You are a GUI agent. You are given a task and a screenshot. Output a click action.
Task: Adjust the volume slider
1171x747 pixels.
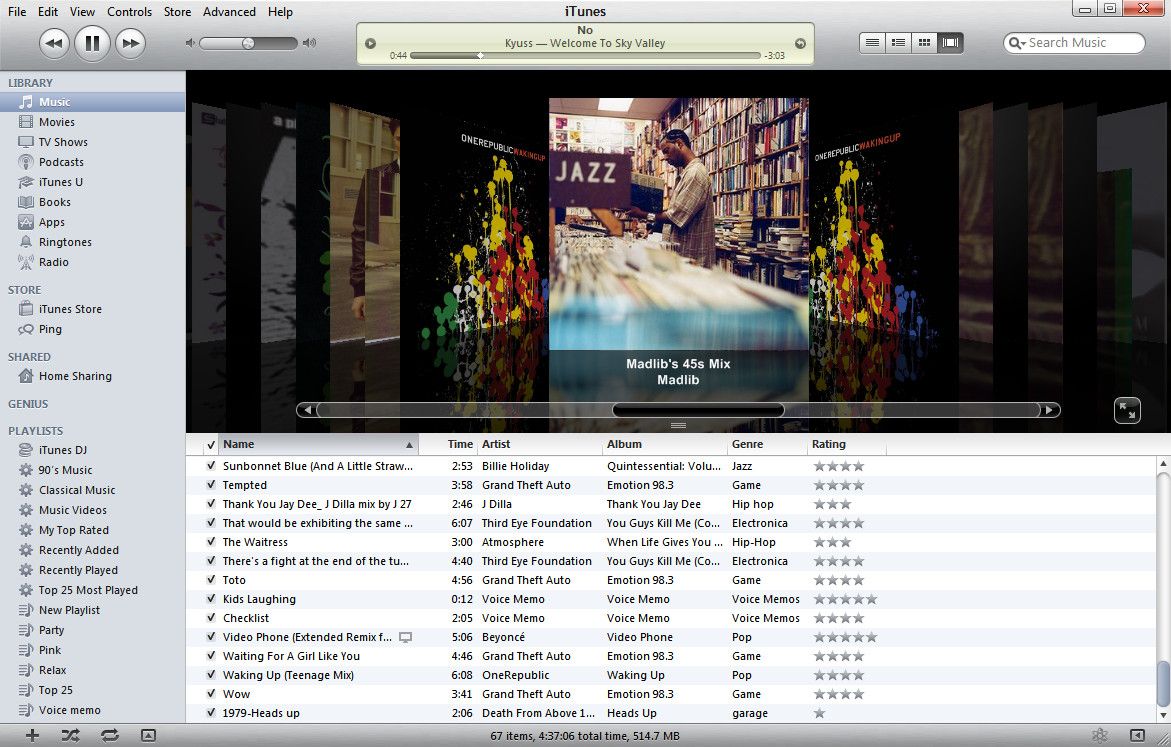click(247, 42)
